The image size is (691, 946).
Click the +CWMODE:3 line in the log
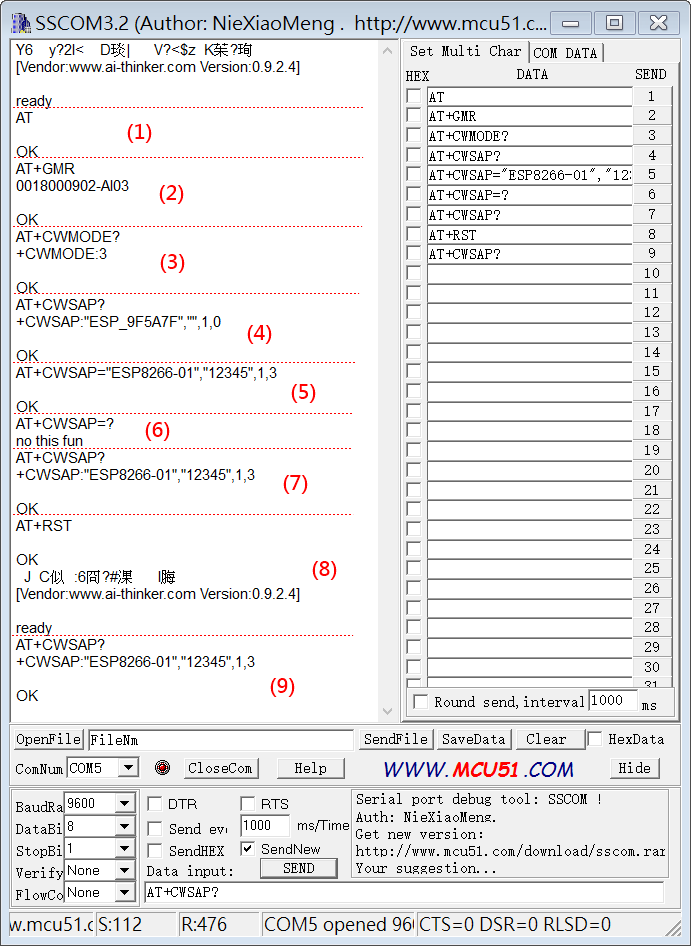coord(62,253)
